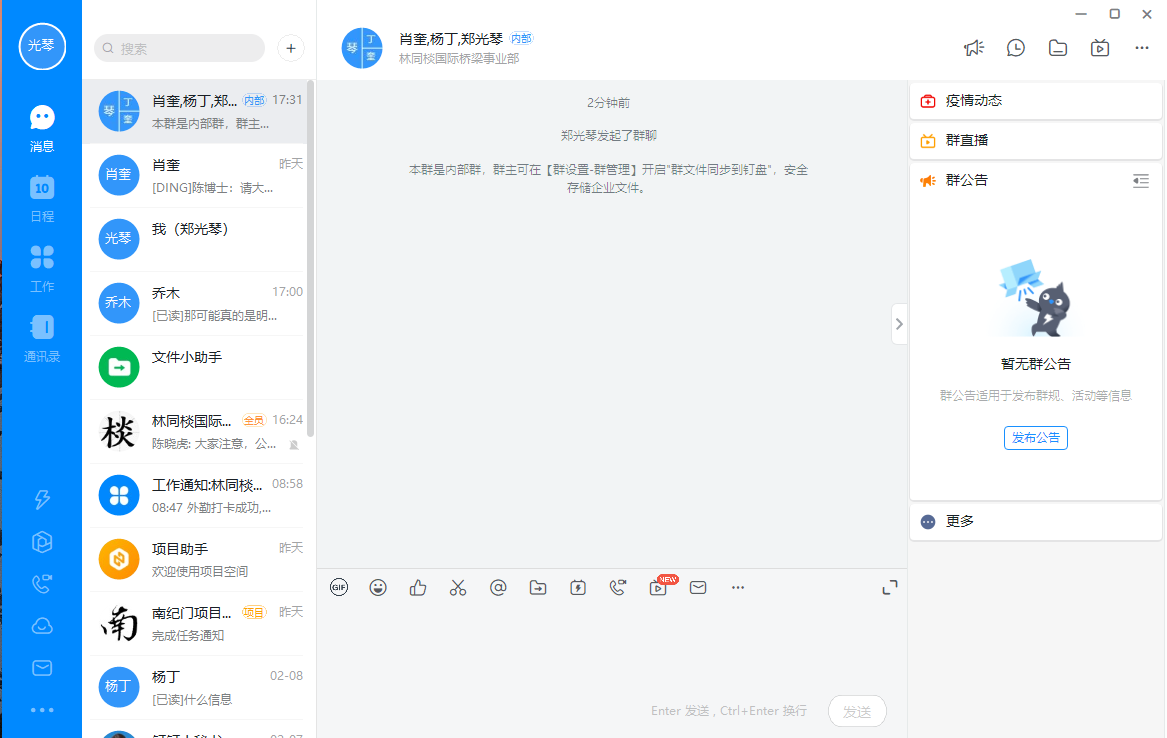Open the 通讯录 contacts tab
The width and height of the screenshot is (1167, 738).
click(x=42, y=339)
